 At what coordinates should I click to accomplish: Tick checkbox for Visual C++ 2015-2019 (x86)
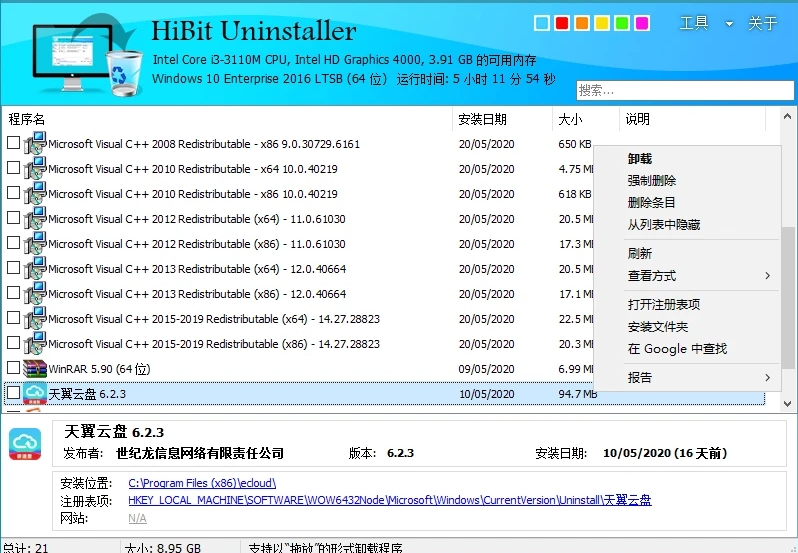pos(13,342)
